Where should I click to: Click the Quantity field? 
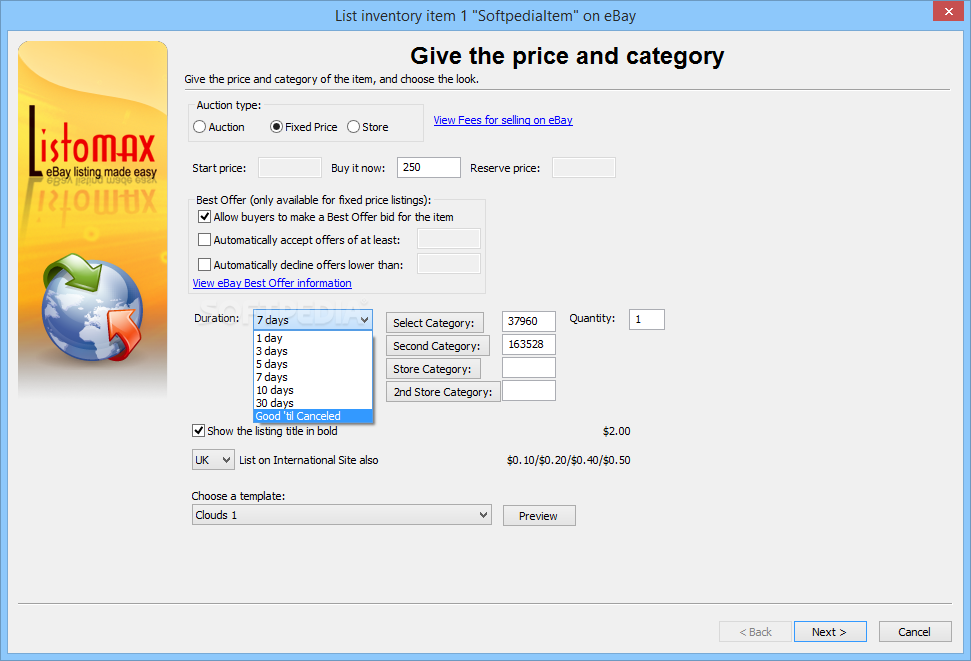tap(647, 319)
